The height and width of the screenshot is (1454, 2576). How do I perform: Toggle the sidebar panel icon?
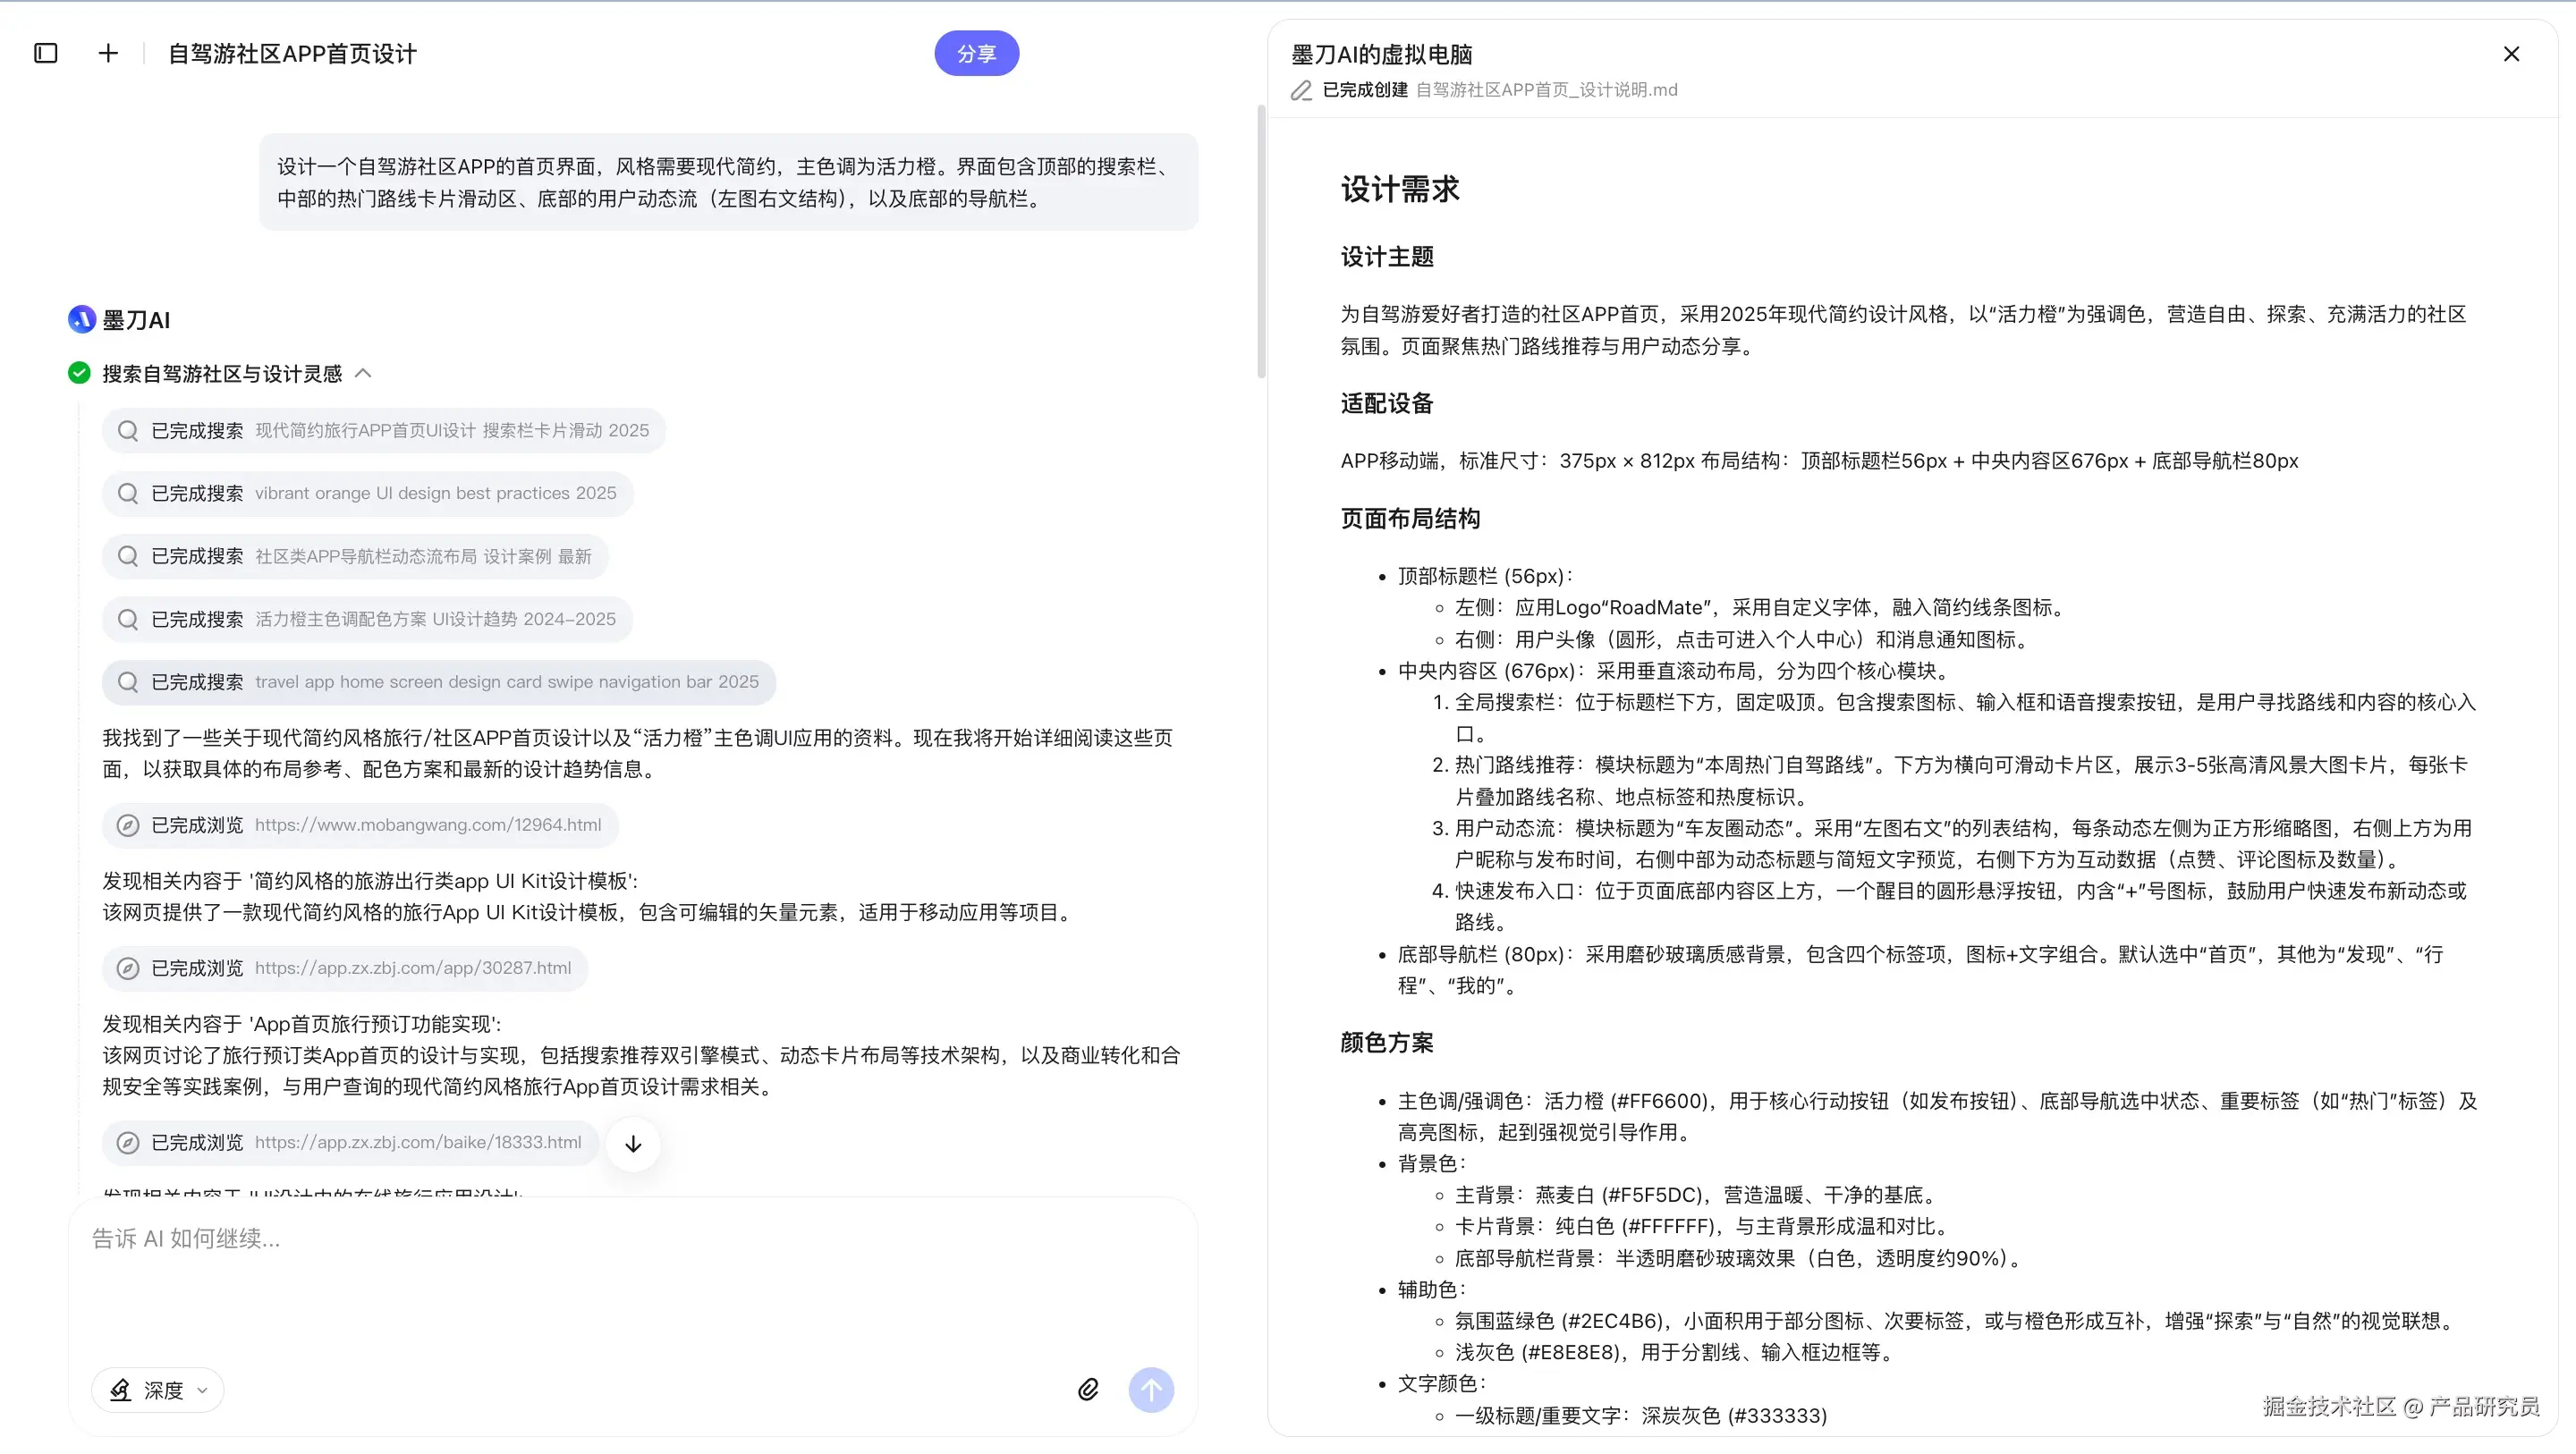click(x=46, y=53)
